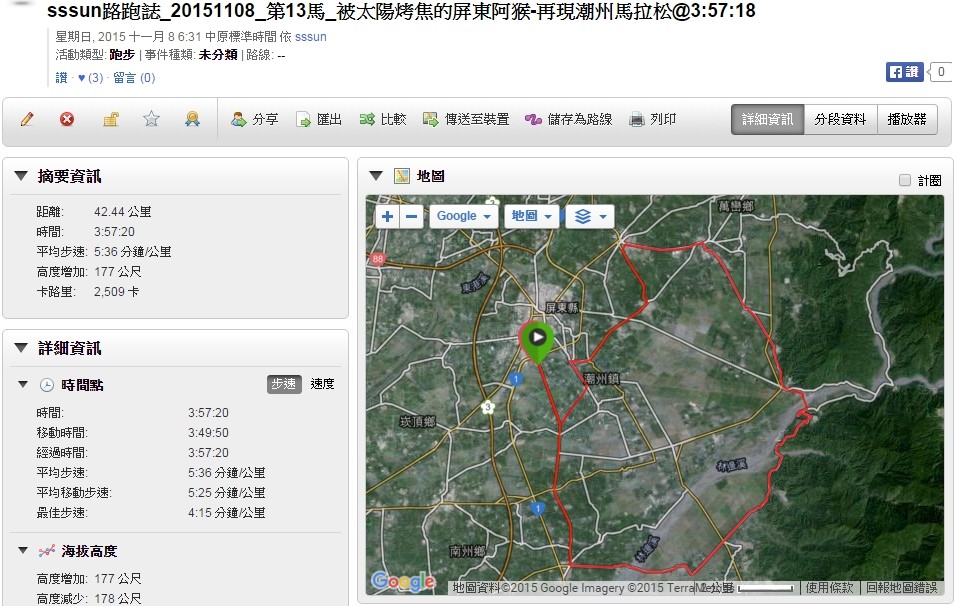Open the map layers dropdown
This screenshot has height=606, width=956.
click(589, 216)
